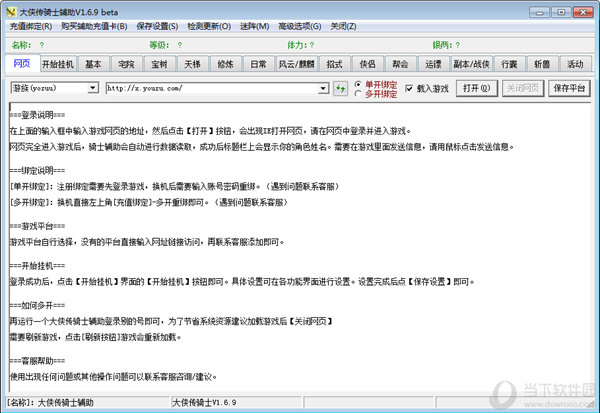This screenshot has height=413, width=600.
Task: Close the 大侠传骑士辅助 window
Action: (583, 12)
